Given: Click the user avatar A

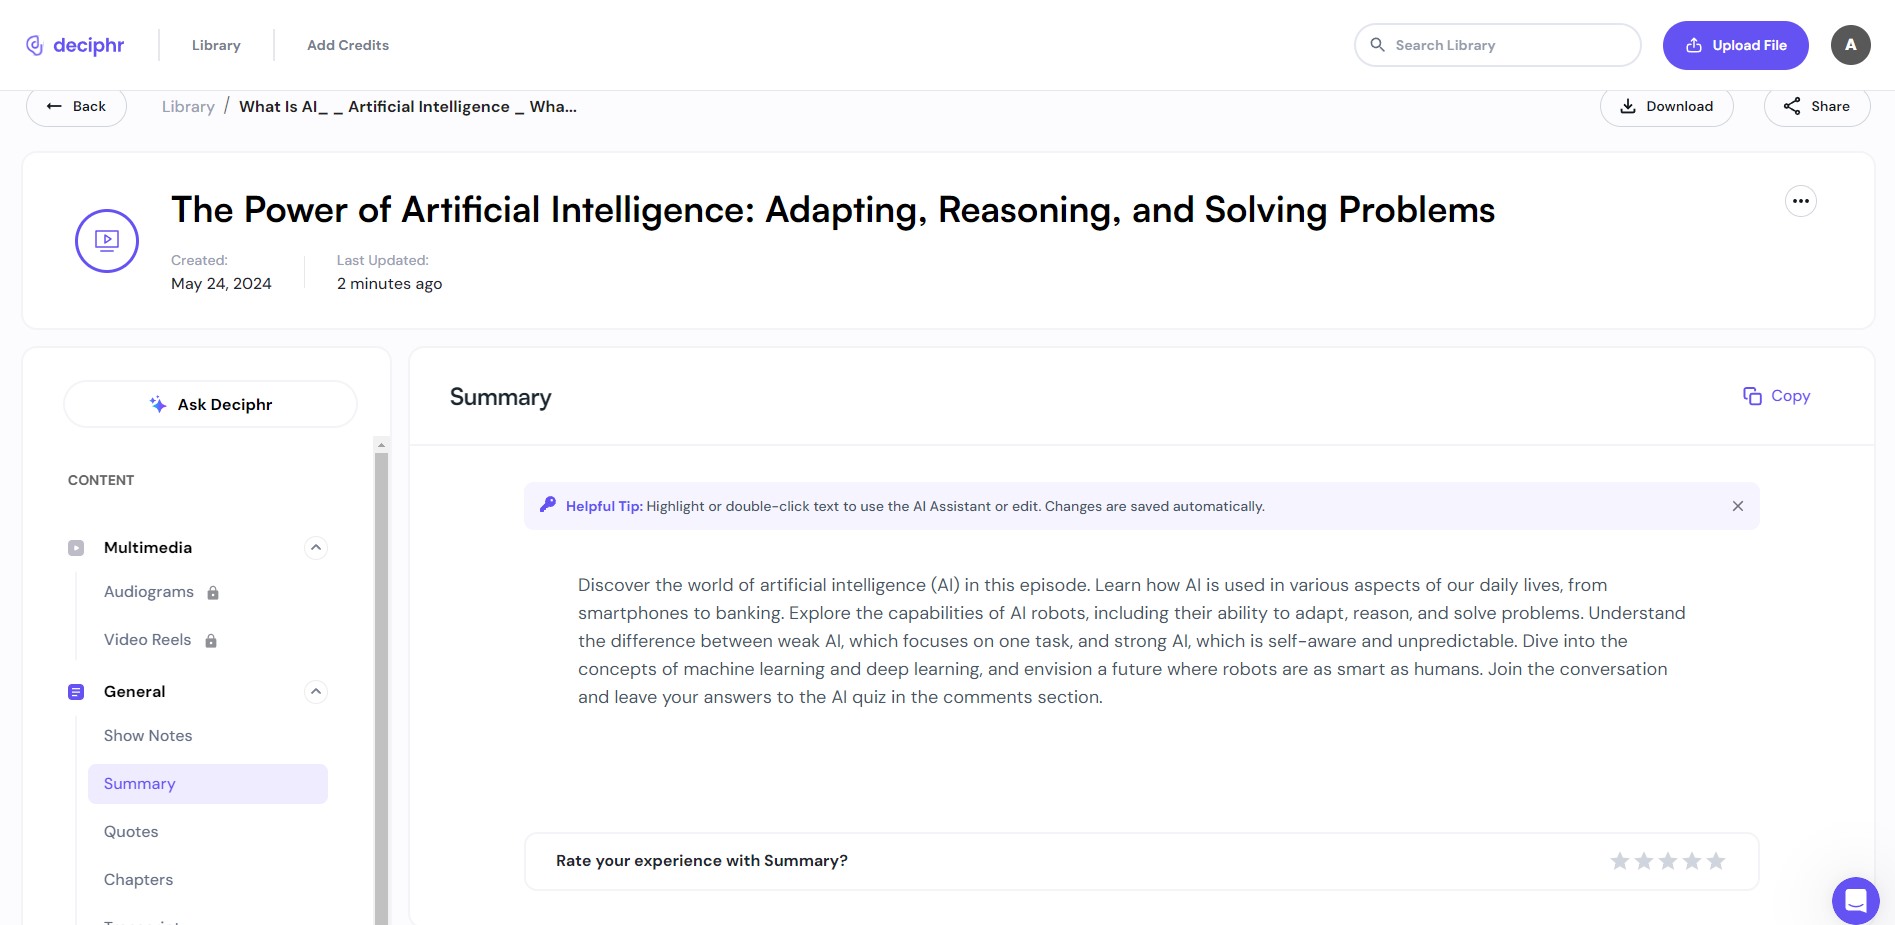Looking at the screenshot, I should [1851, 45].
